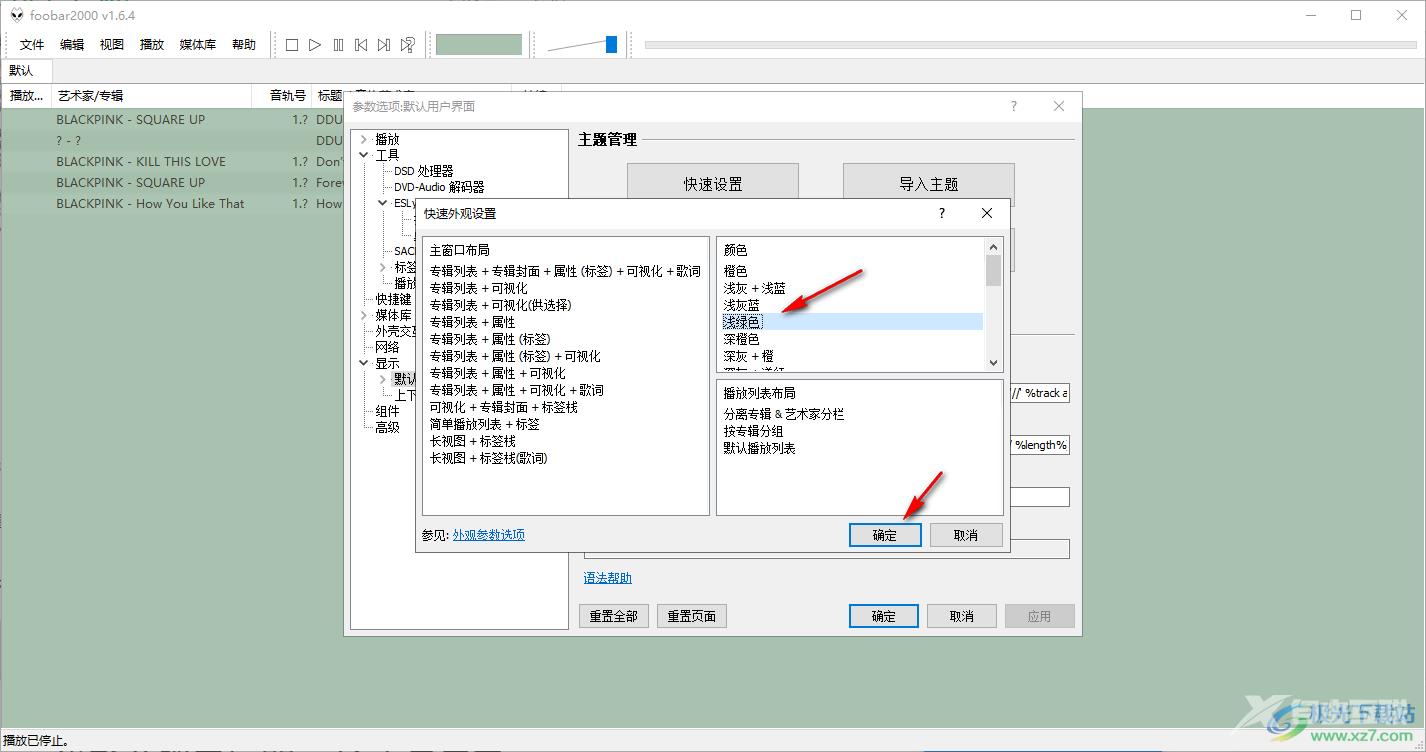Close the preferences dialog window
The width and height of the screenshot is (1426, 752).
(1059, 106)
